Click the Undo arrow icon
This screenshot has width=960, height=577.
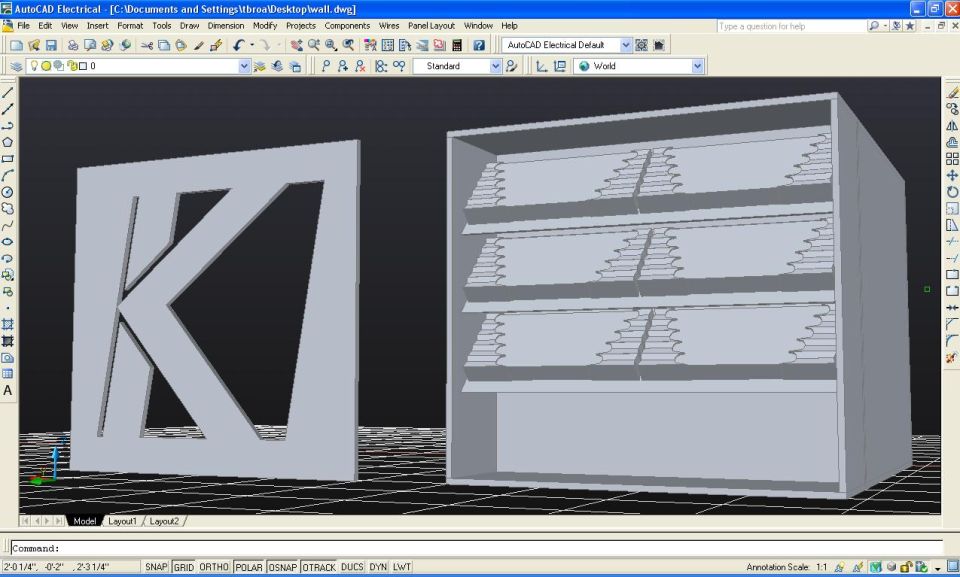(x=239, y=45)
